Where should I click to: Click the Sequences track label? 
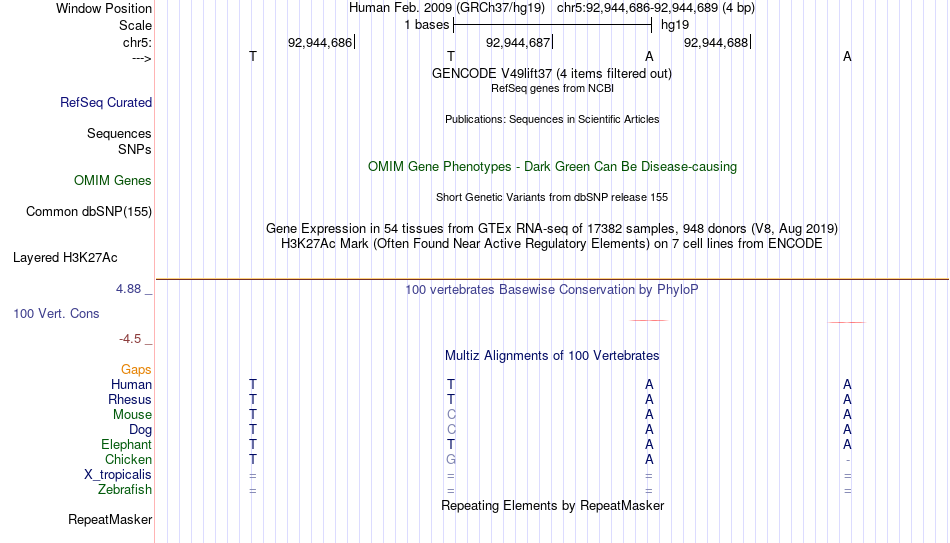(x=119, y=133)
